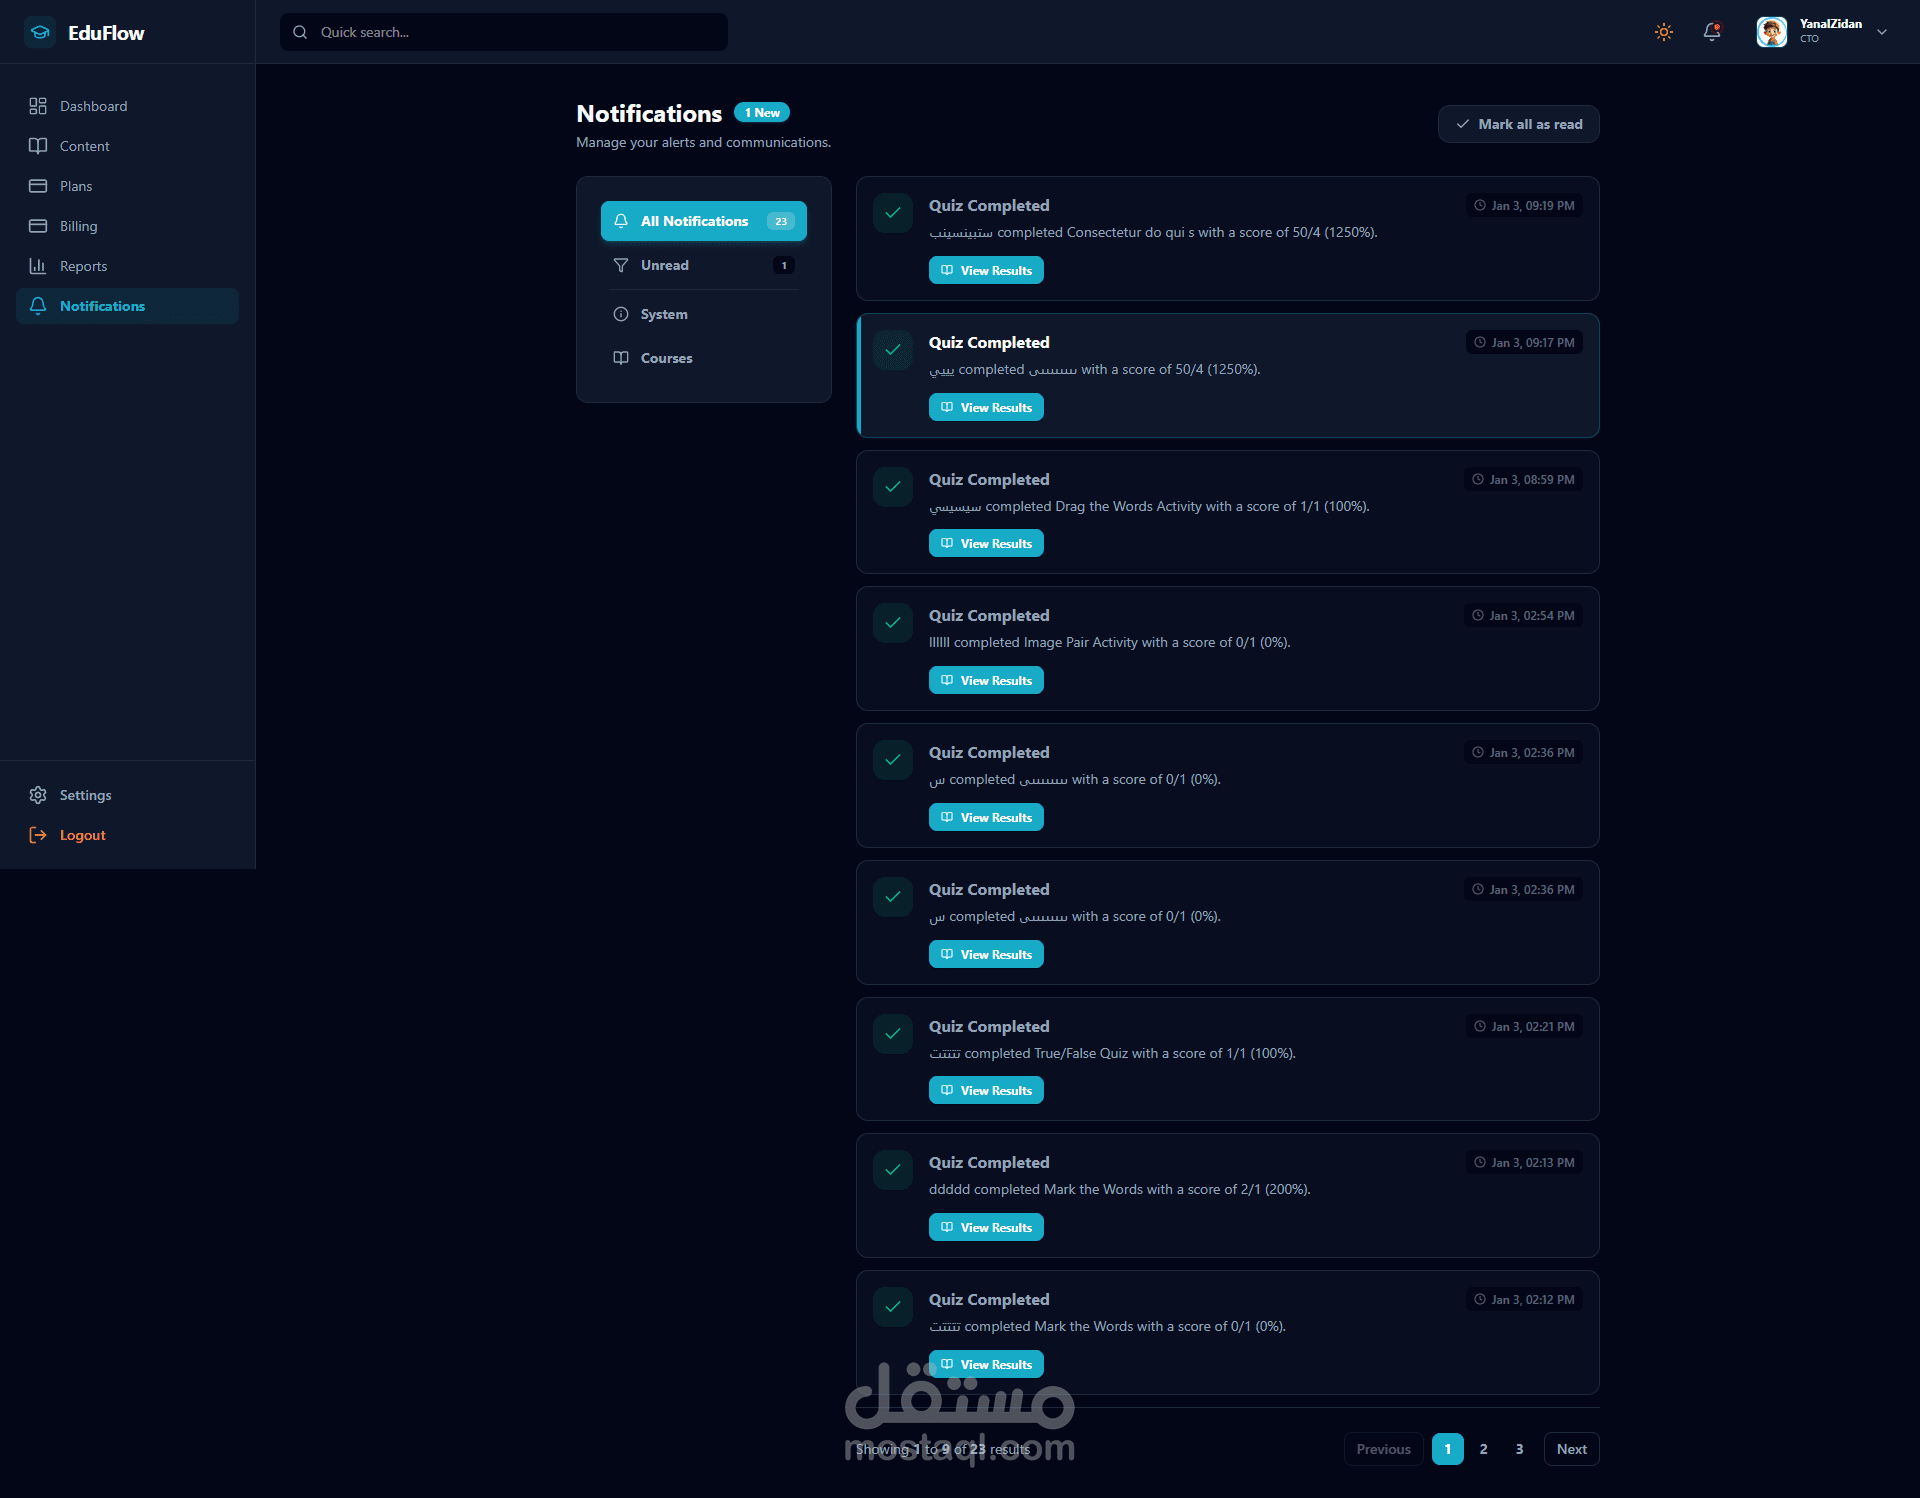This screenshot has width=1920, height=1498.
Task: Click the EduFlow graduation cap logo
Action: click(x=40, y=32)
